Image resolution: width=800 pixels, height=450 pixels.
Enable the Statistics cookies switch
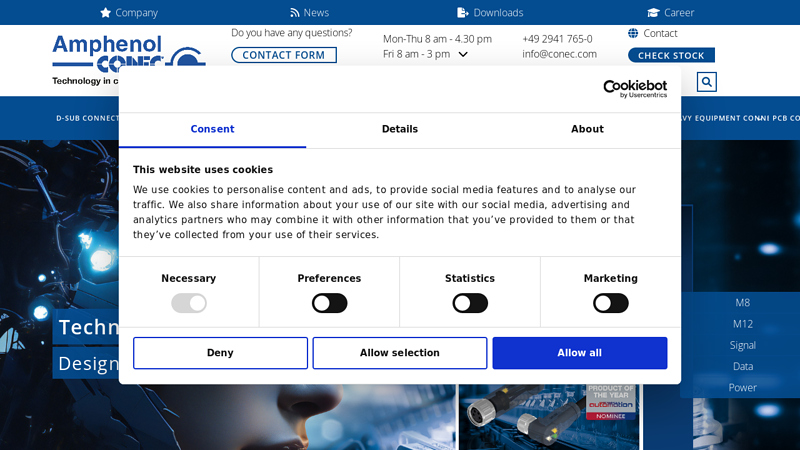point(470,303)
